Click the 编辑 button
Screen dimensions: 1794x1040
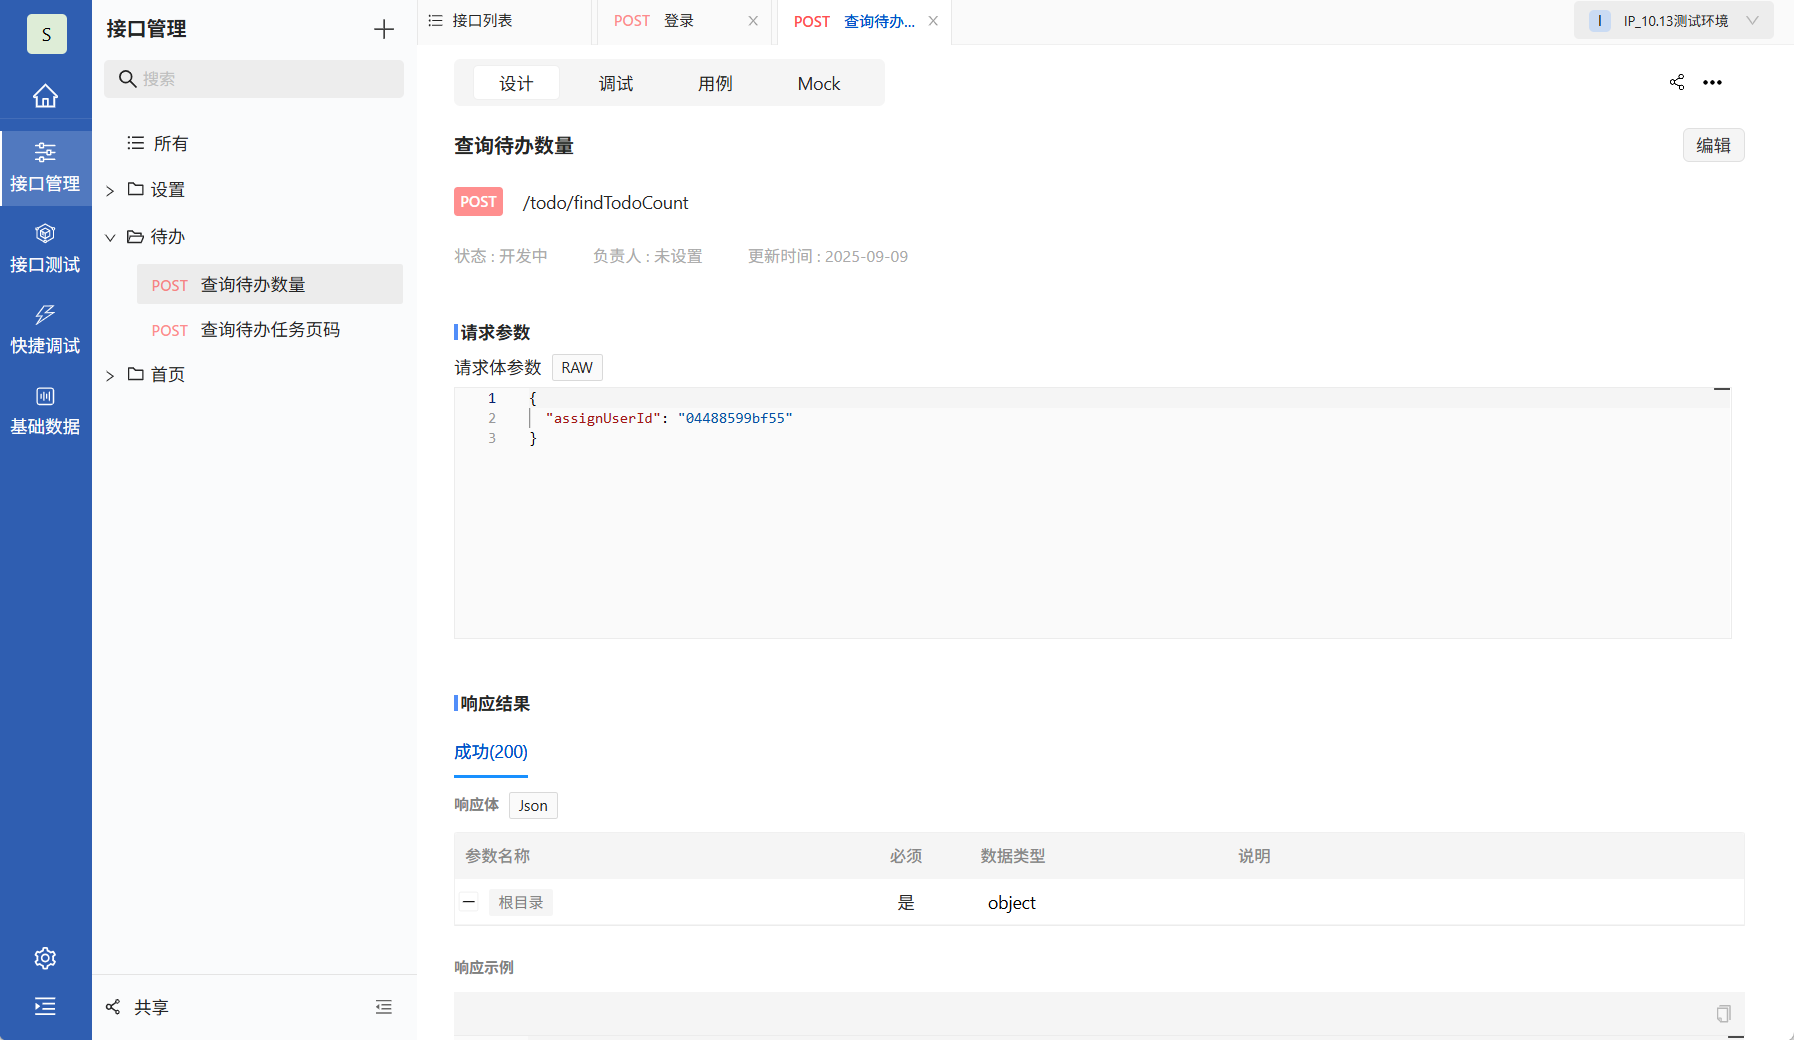tap(1713, 145)
